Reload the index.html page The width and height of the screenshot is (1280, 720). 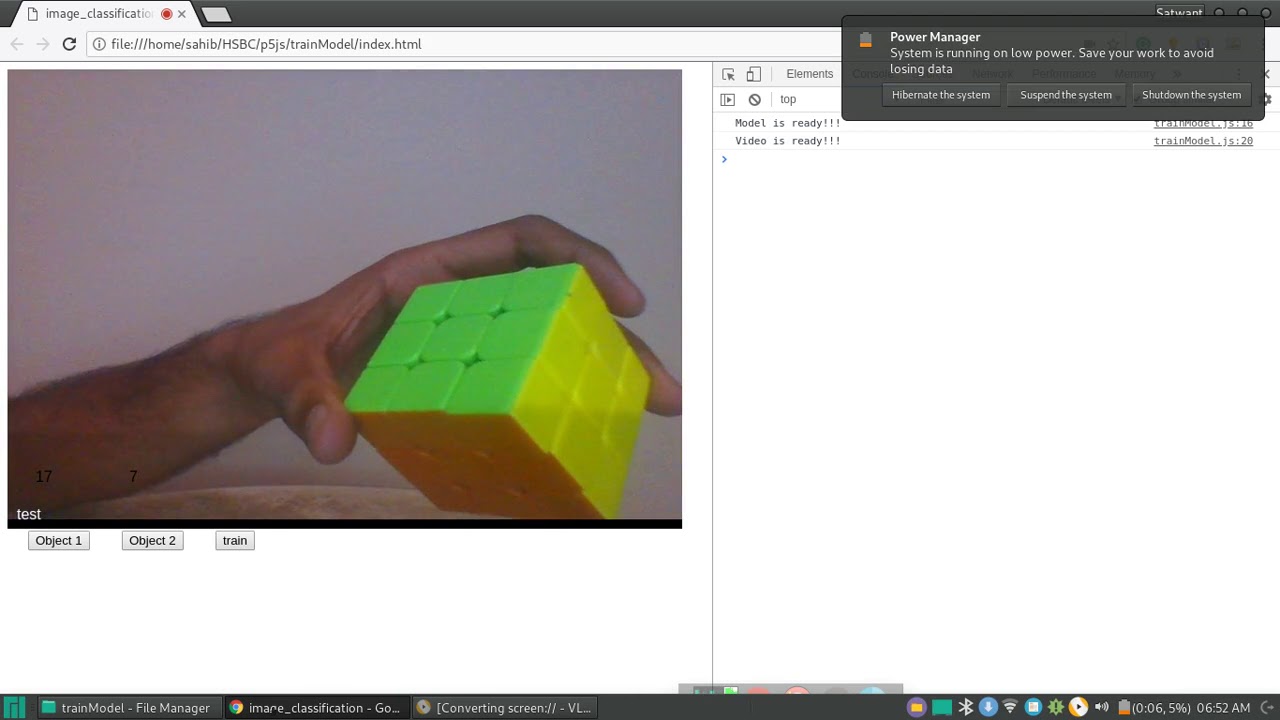tap(69, 44)
